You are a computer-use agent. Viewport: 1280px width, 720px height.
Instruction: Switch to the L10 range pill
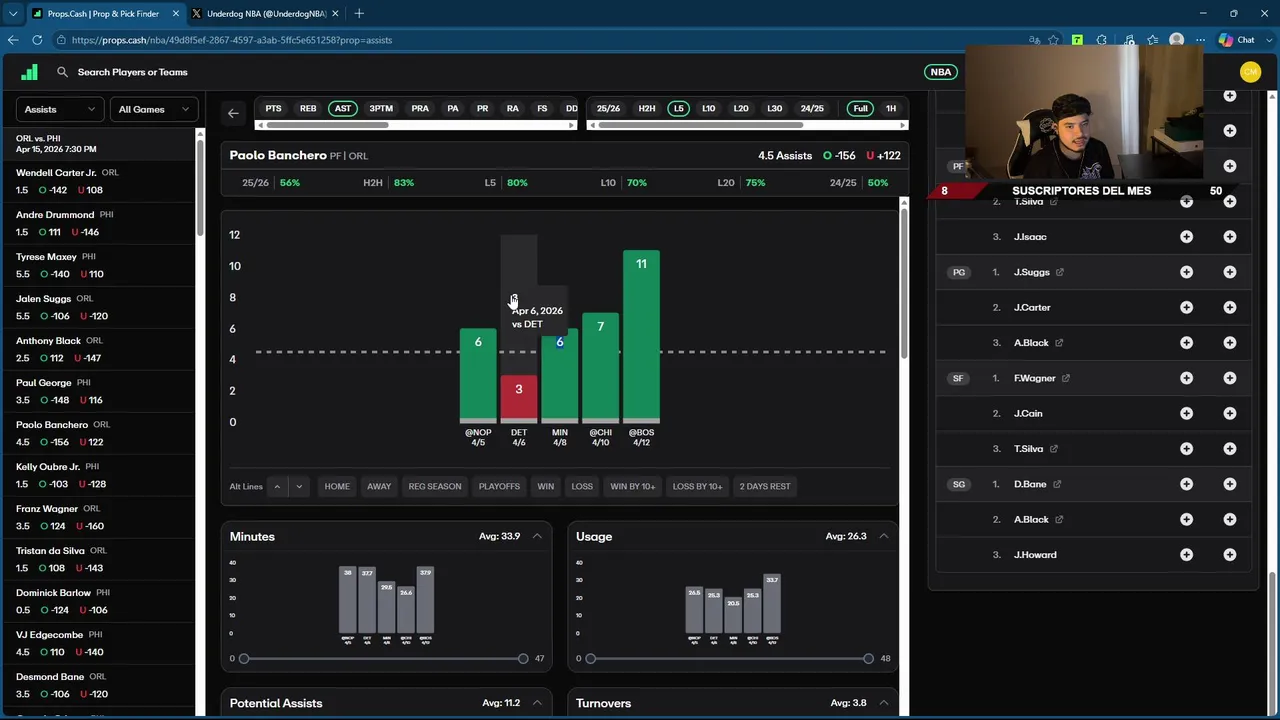click(708, 108)
